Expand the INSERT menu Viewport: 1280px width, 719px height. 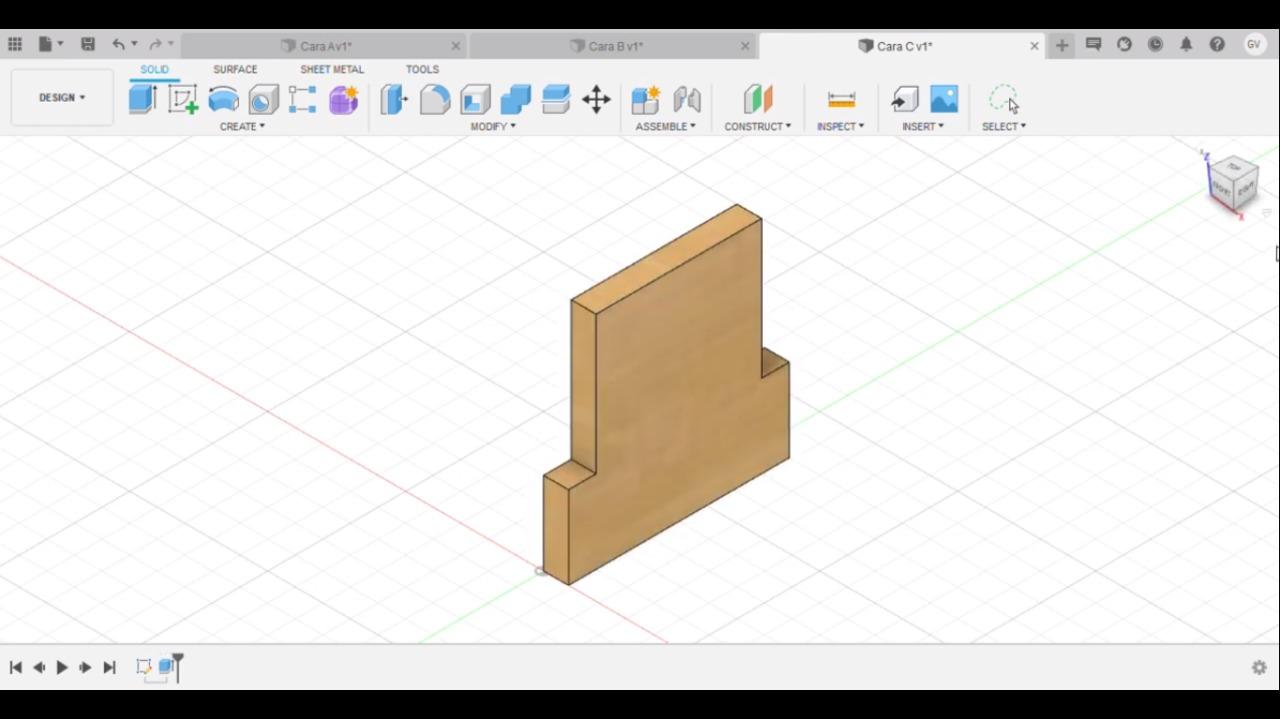(x=922, y=127)
